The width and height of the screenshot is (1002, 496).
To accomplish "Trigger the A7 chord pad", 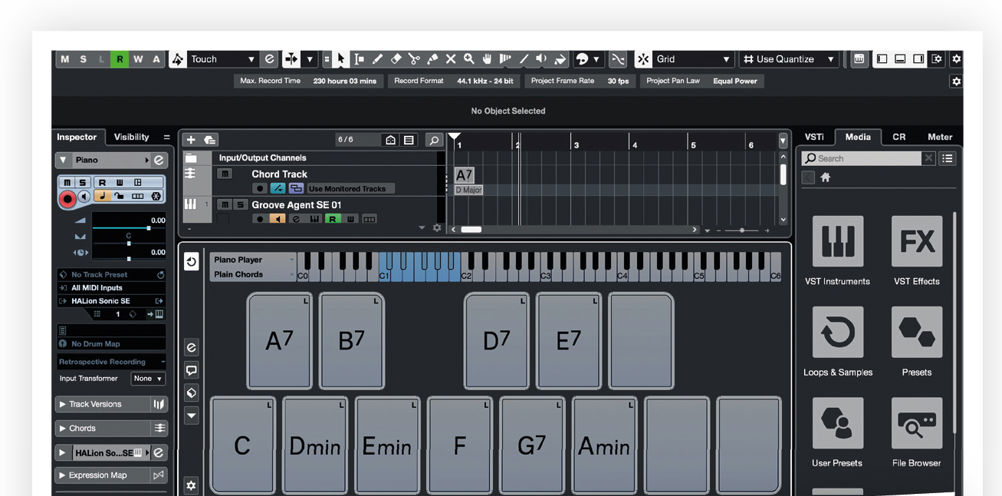I will click(x=279, y=341).
